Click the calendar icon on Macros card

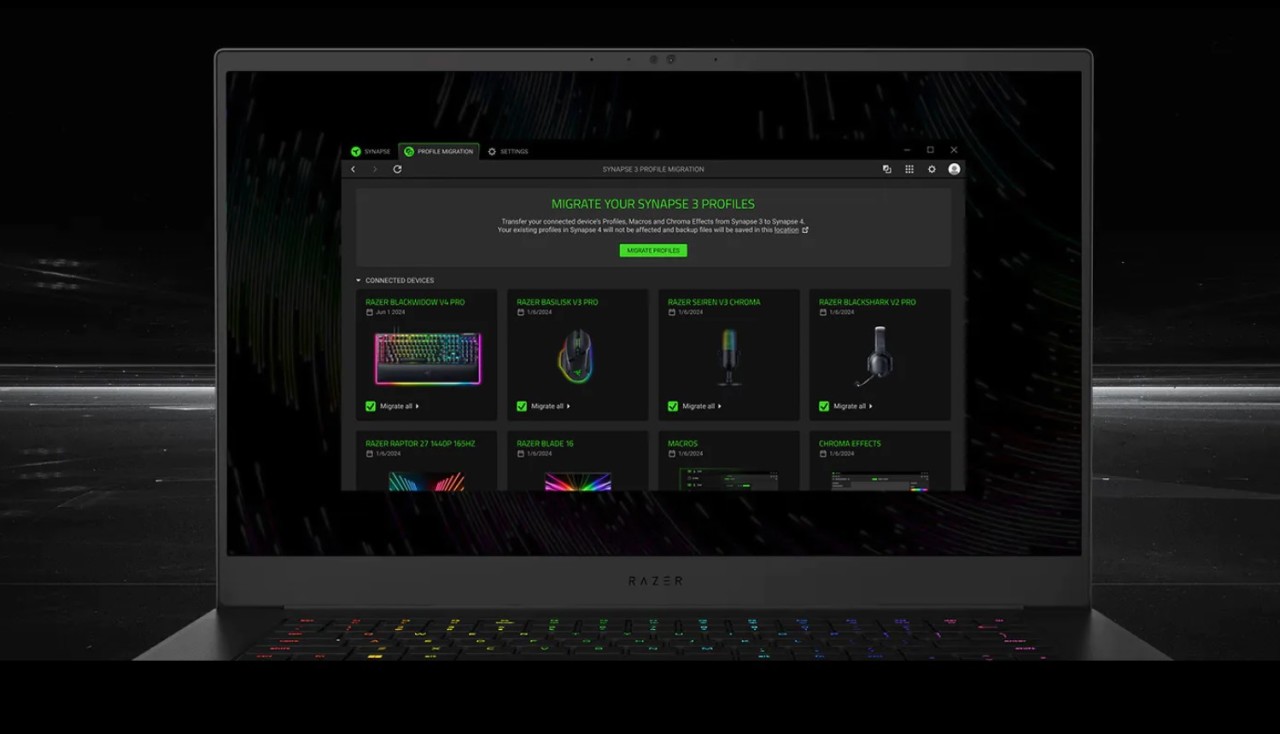pos(671,454)
